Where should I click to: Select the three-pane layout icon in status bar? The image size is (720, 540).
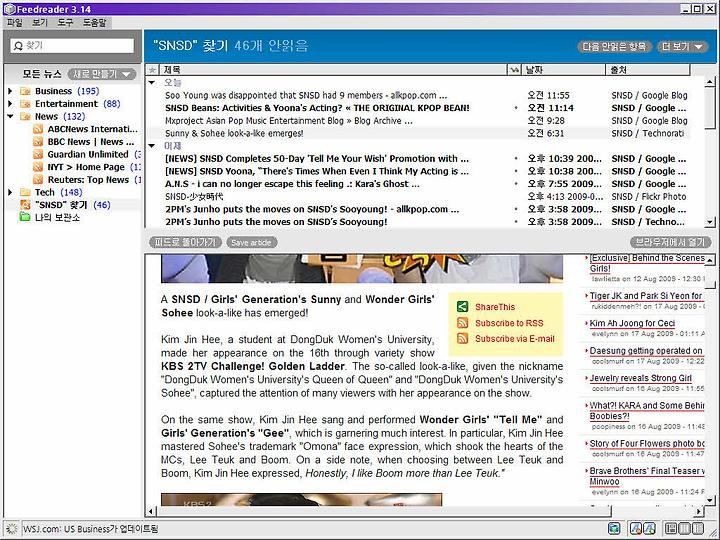coord(671,529)
